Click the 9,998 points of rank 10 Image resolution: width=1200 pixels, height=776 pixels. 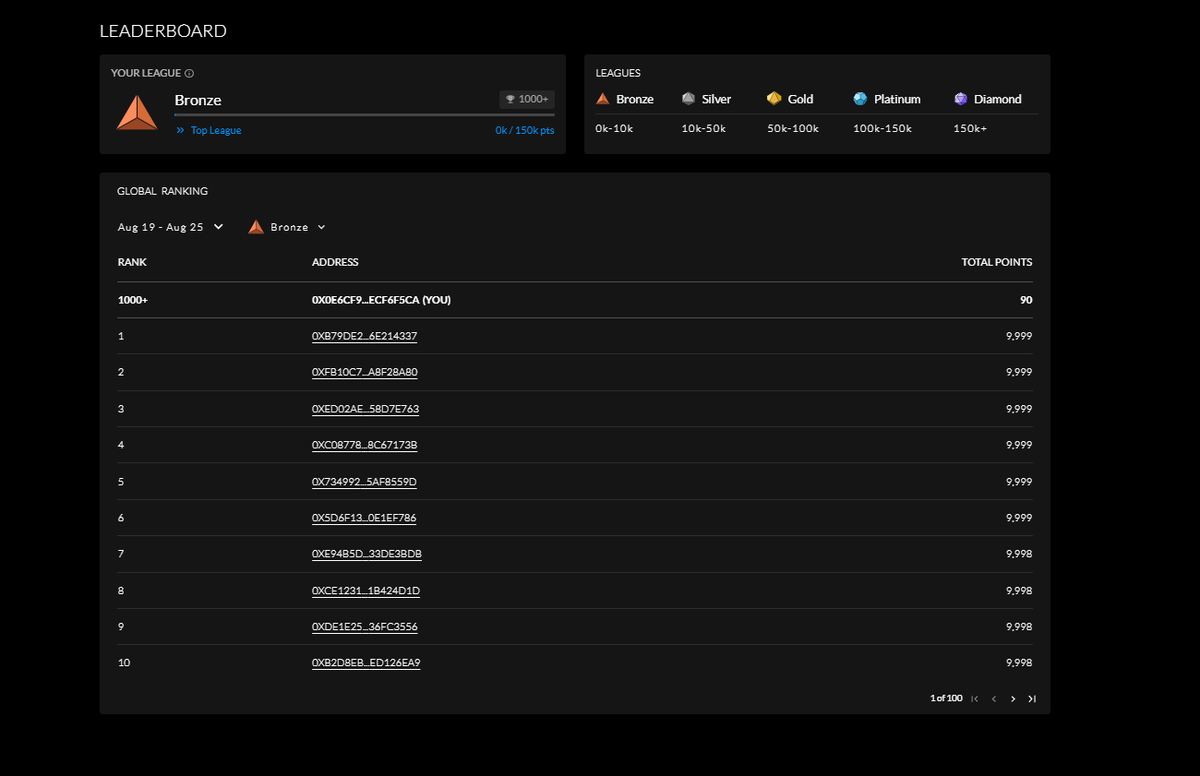(1019, 663)
